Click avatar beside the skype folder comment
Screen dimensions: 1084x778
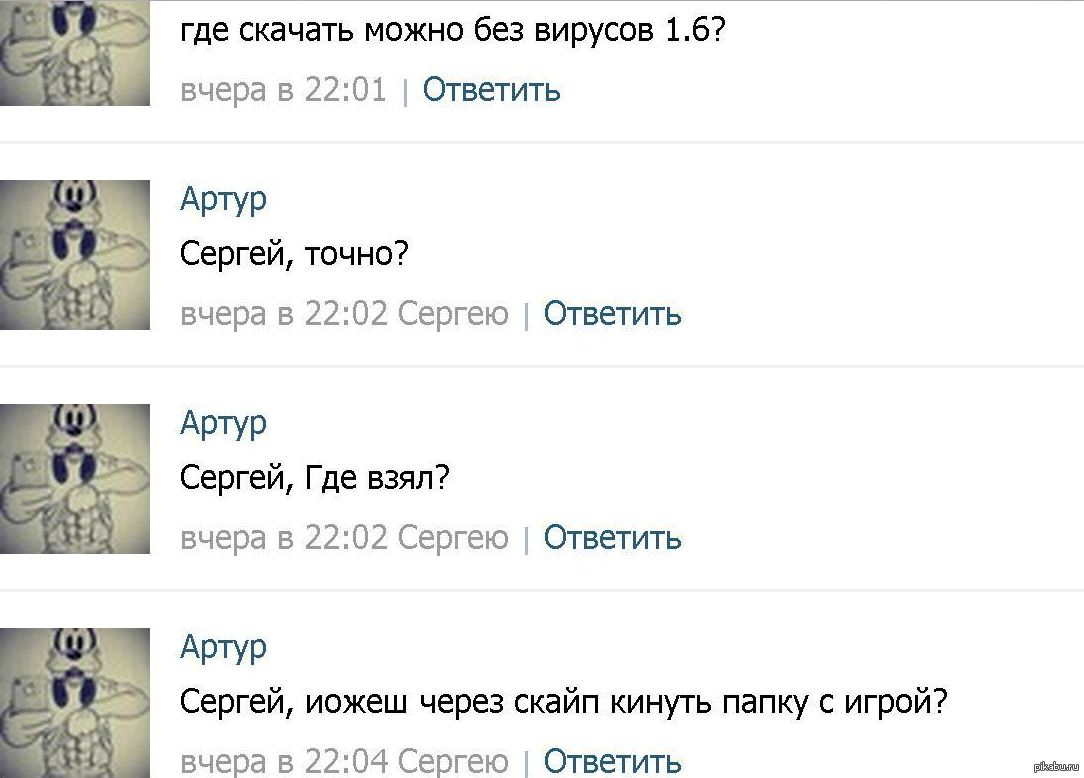tap(75, 702)
